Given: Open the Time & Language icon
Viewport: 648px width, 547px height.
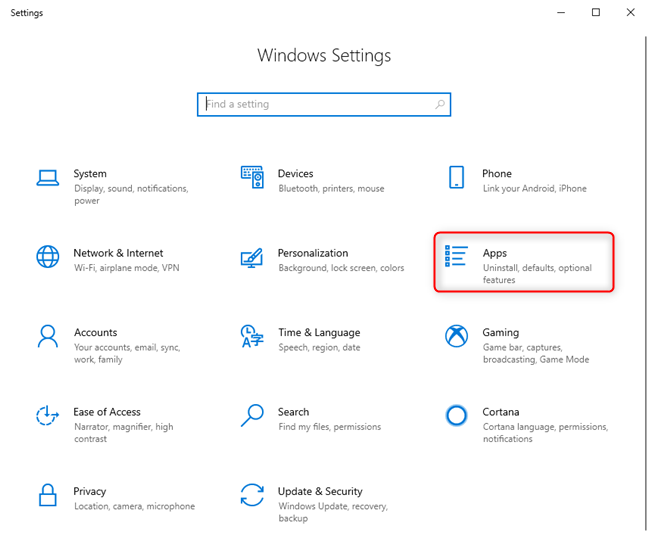Looking at the screenshot, I should [252, 336].
